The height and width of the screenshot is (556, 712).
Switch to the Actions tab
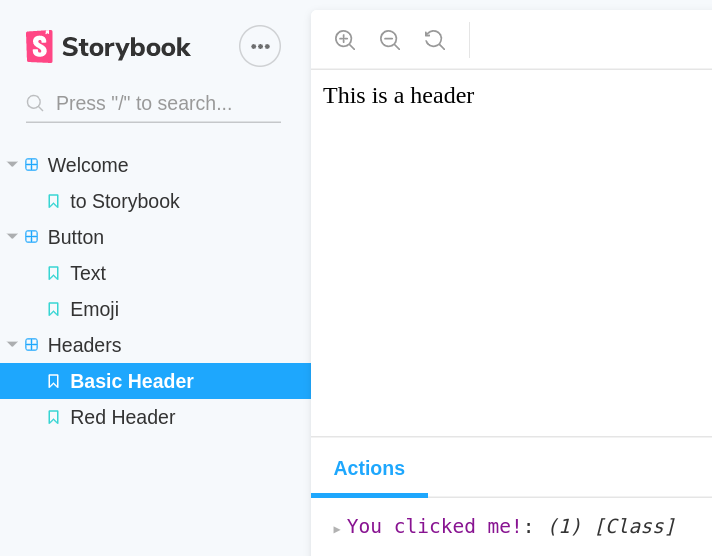(369, 468)
